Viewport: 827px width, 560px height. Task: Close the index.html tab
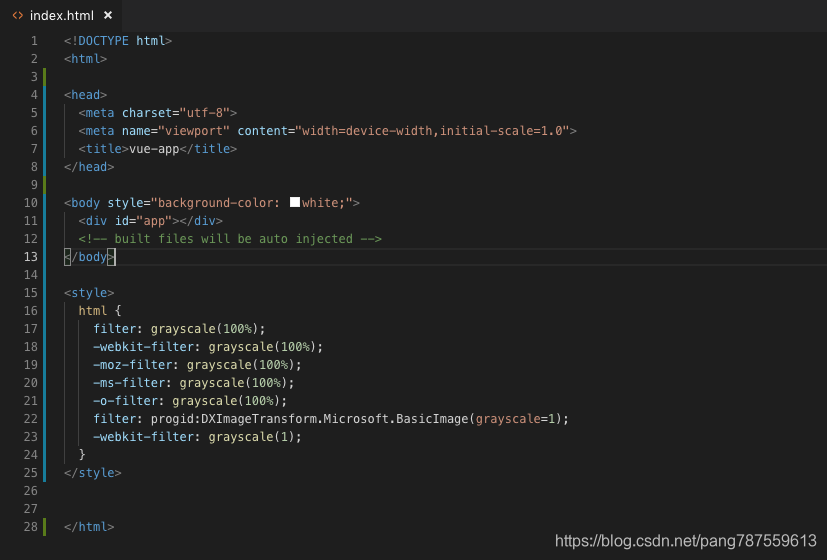[x=108, y=15]
